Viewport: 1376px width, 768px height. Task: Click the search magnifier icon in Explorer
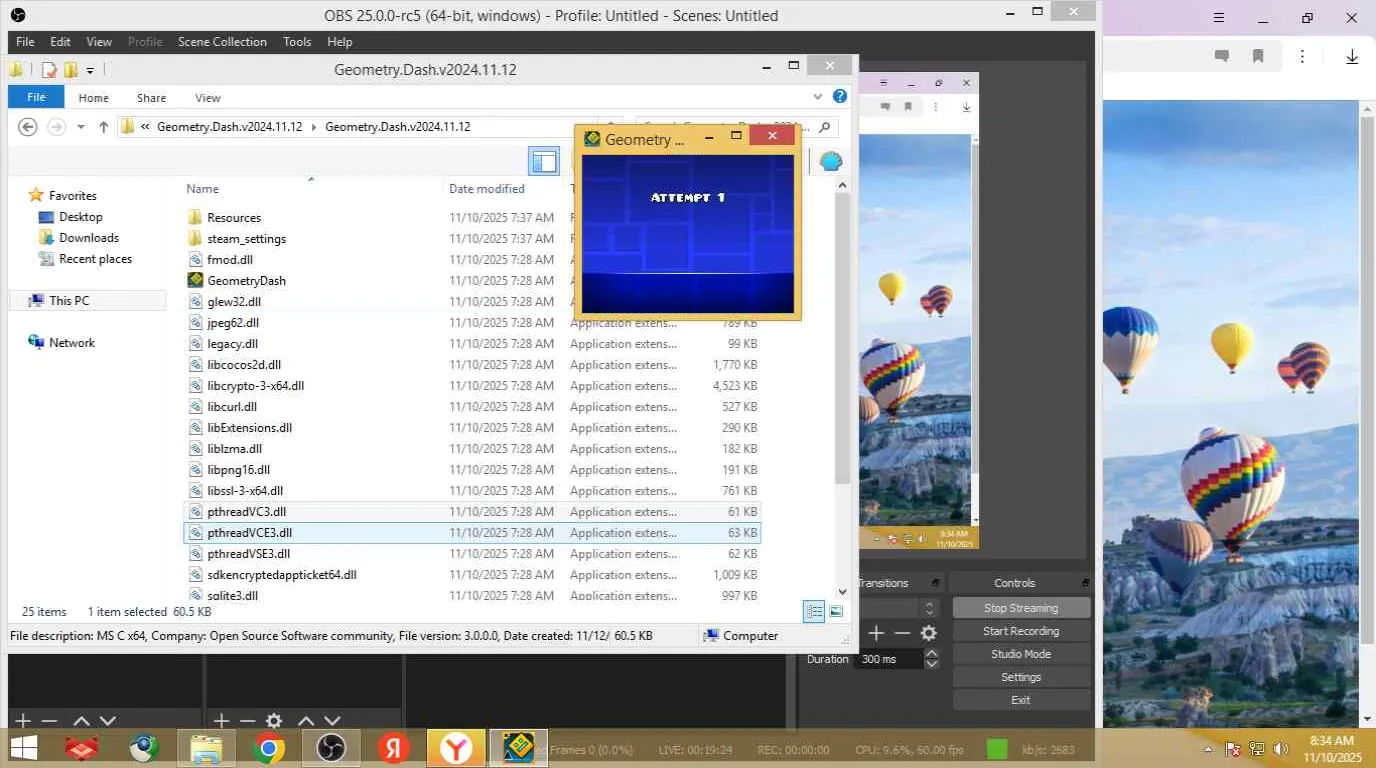coord(824,127)
